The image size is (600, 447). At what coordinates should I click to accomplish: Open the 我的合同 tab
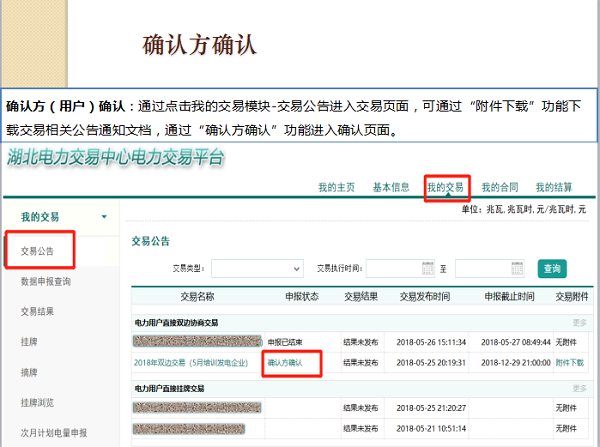click(499, 187)
